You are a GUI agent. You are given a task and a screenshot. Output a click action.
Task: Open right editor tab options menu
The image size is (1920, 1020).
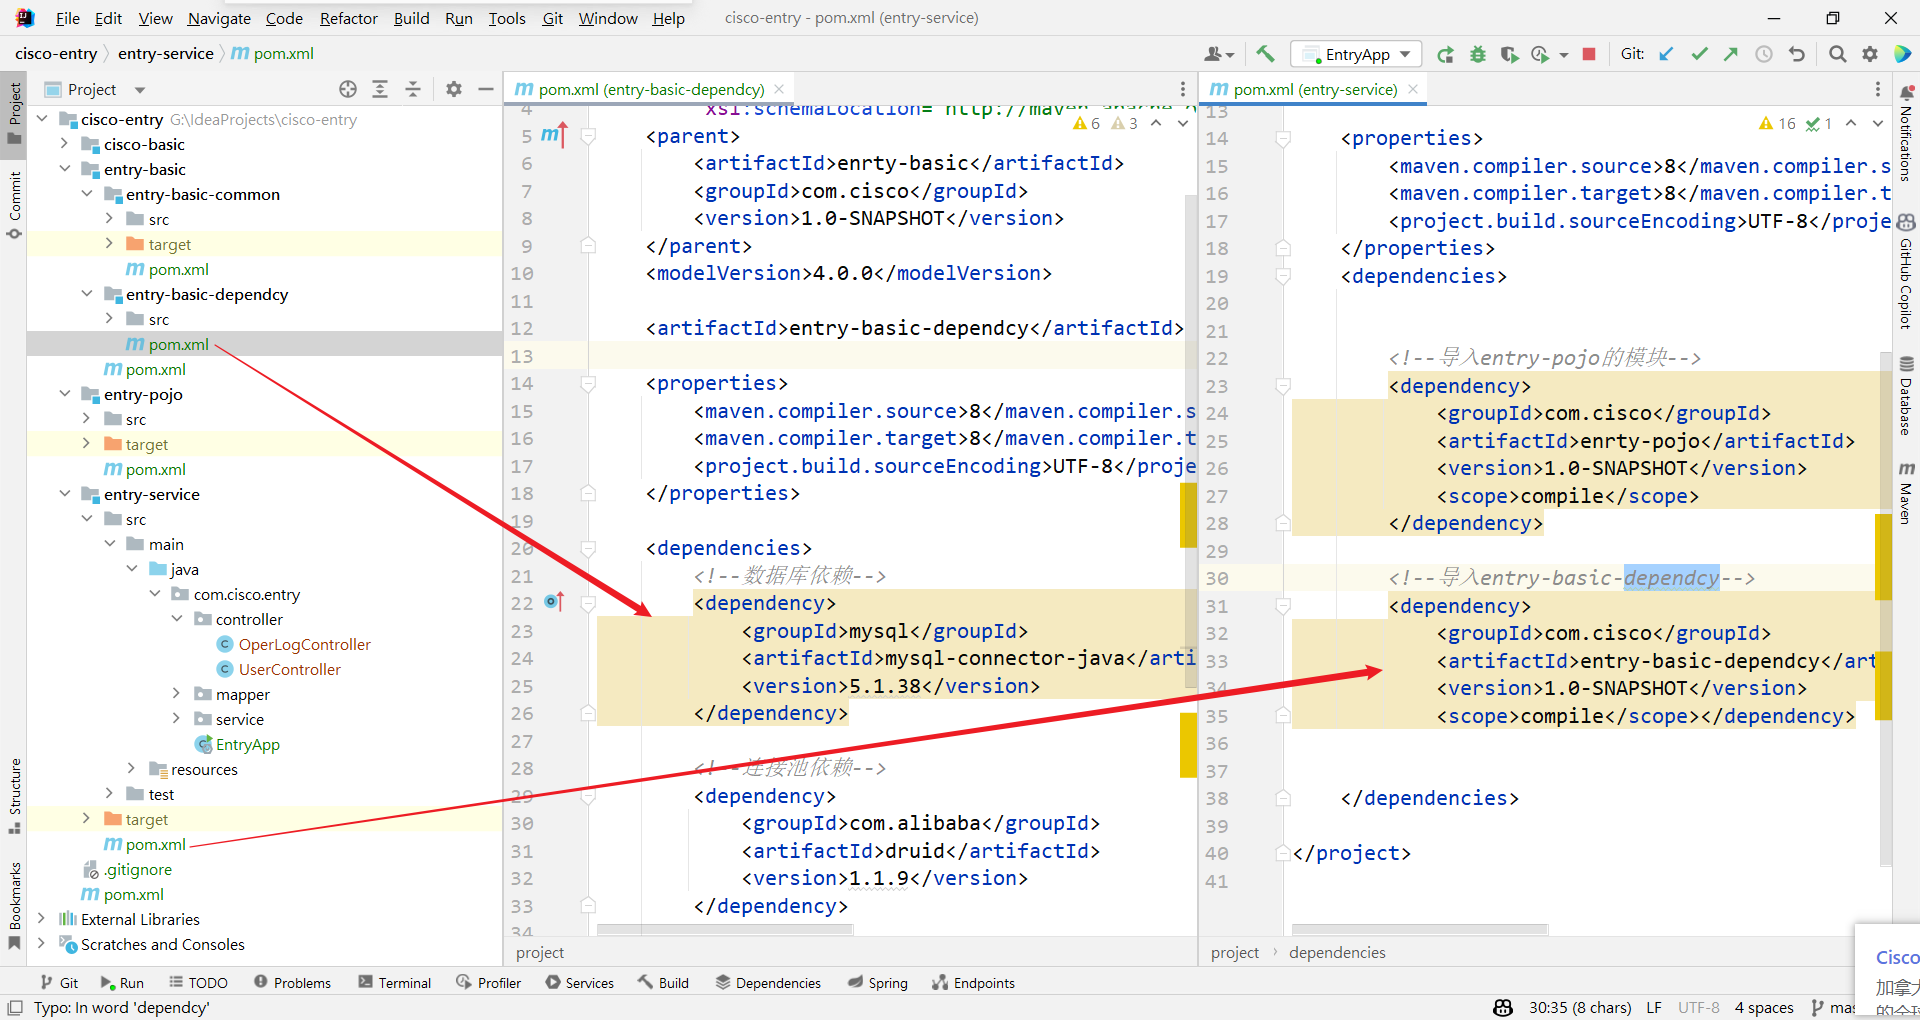1877,89
